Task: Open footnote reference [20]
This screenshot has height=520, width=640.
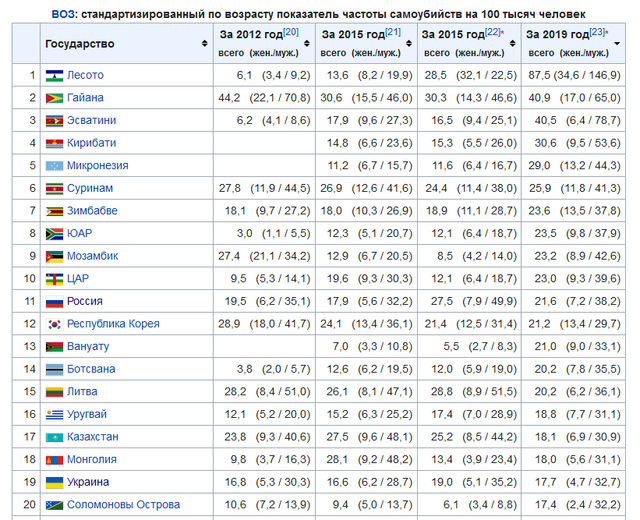Action: tap(291, 32)
